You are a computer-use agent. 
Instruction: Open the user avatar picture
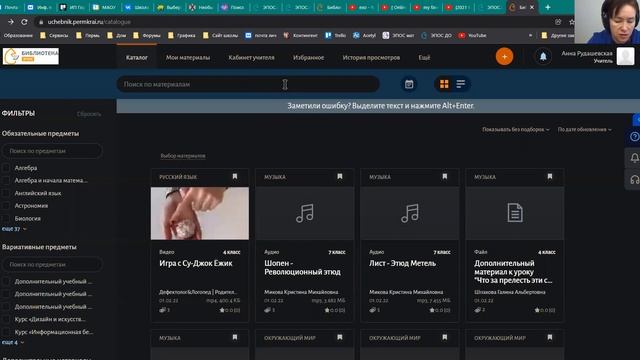[625, 56]
